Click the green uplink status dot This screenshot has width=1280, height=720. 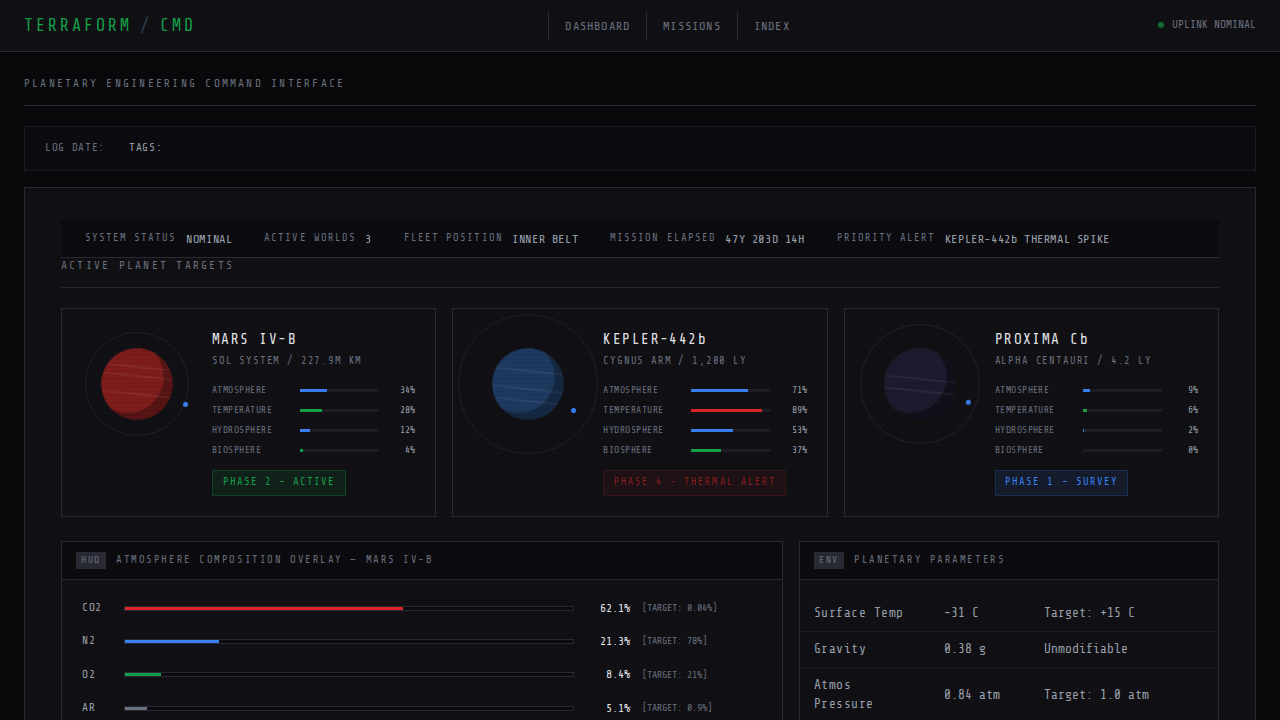1161,25
